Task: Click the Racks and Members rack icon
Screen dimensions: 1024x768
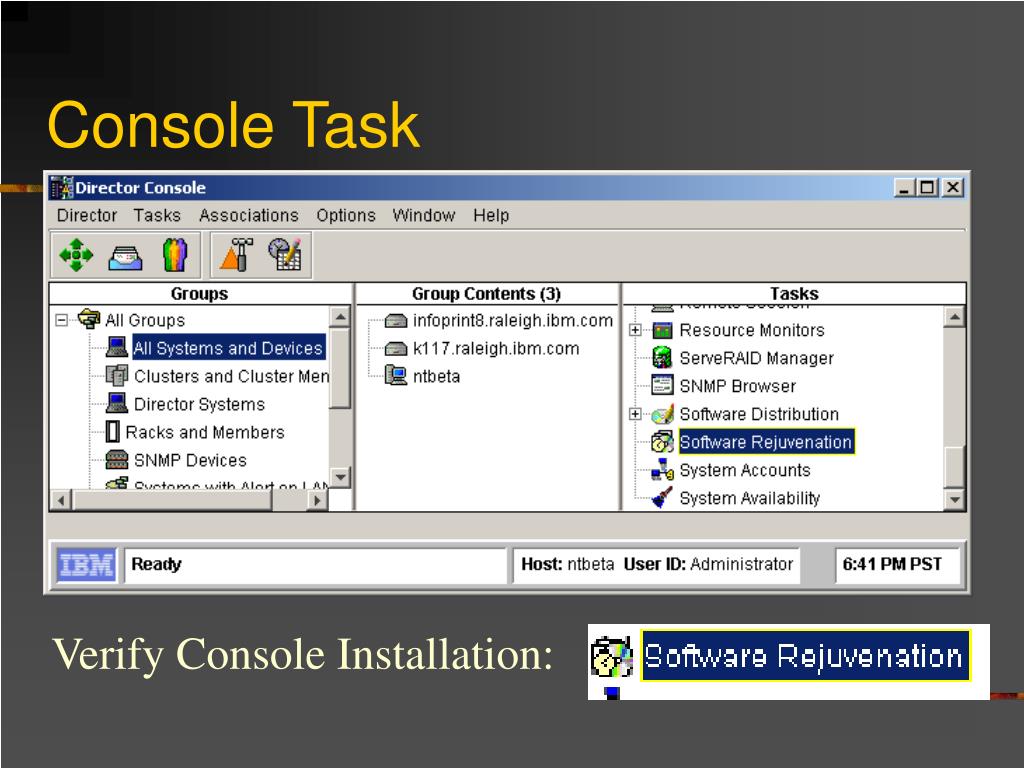Action: pyautogui.click(x=113, y=432)
